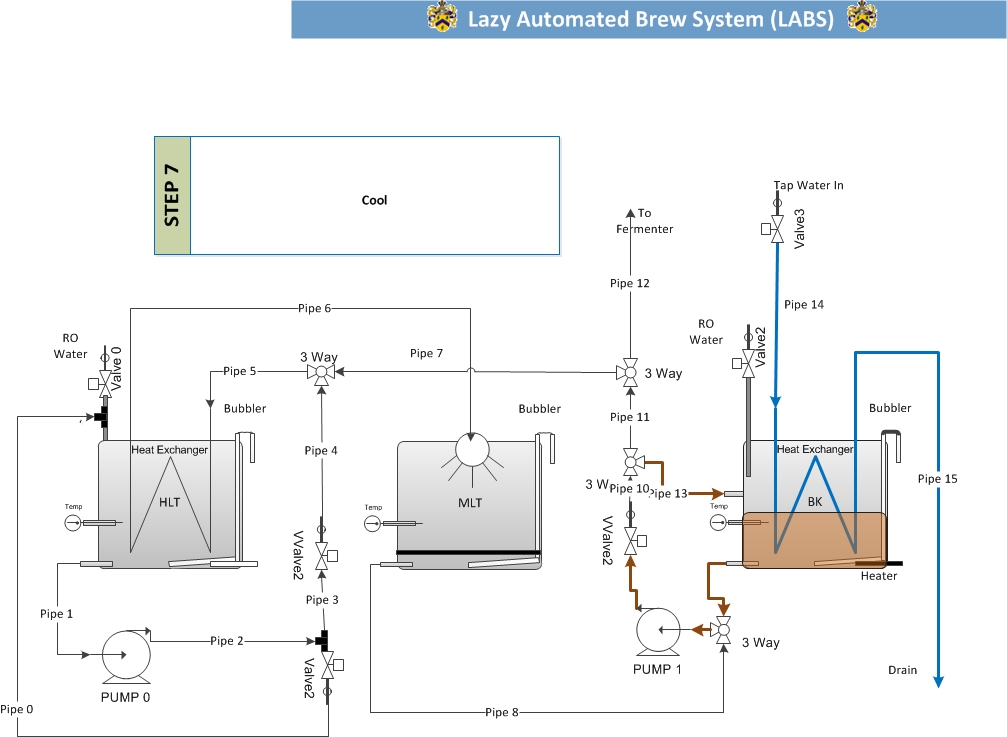This screenshot has width=1007, height=737.
Task: Select the 3 Way valve joining Pipe 5 and Pipe 7
Action: (x=321, y=372)
